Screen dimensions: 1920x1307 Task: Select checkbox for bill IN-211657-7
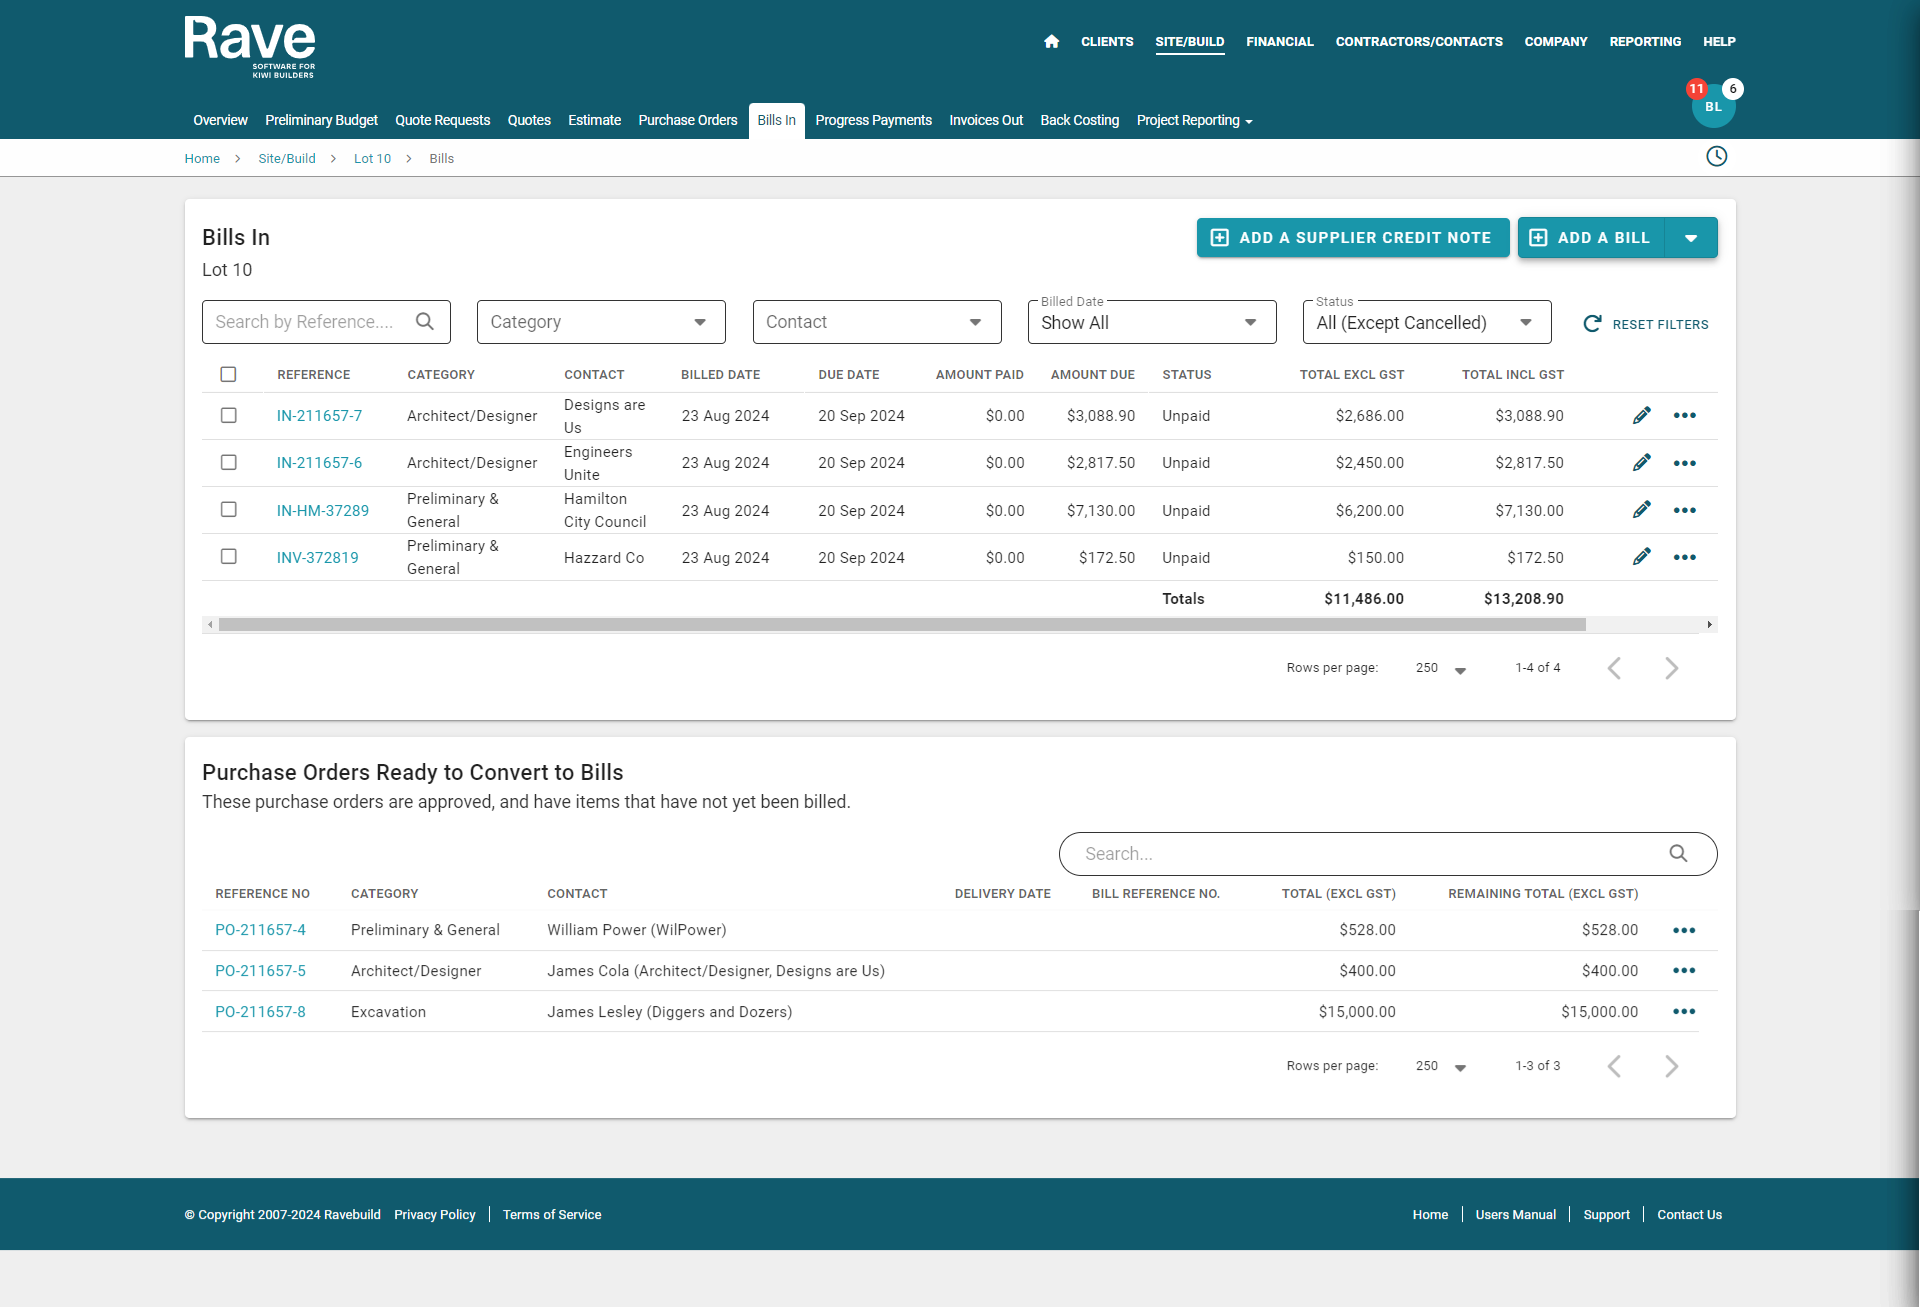click(228, 415)
